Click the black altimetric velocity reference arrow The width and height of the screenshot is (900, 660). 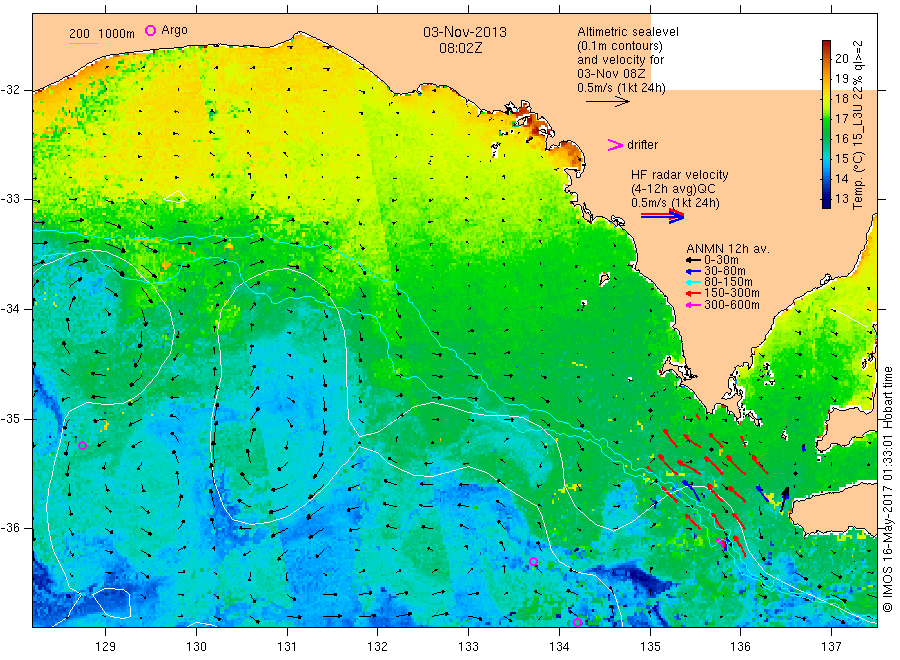point(608,102)
